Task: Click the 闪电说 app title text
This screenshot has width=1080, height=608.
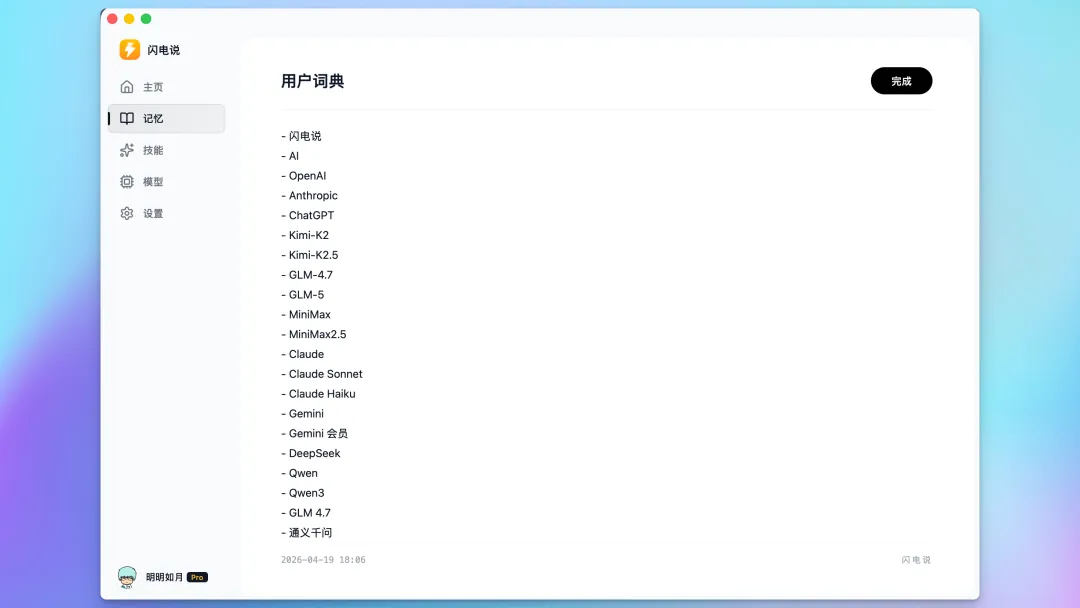Action: 163,50
